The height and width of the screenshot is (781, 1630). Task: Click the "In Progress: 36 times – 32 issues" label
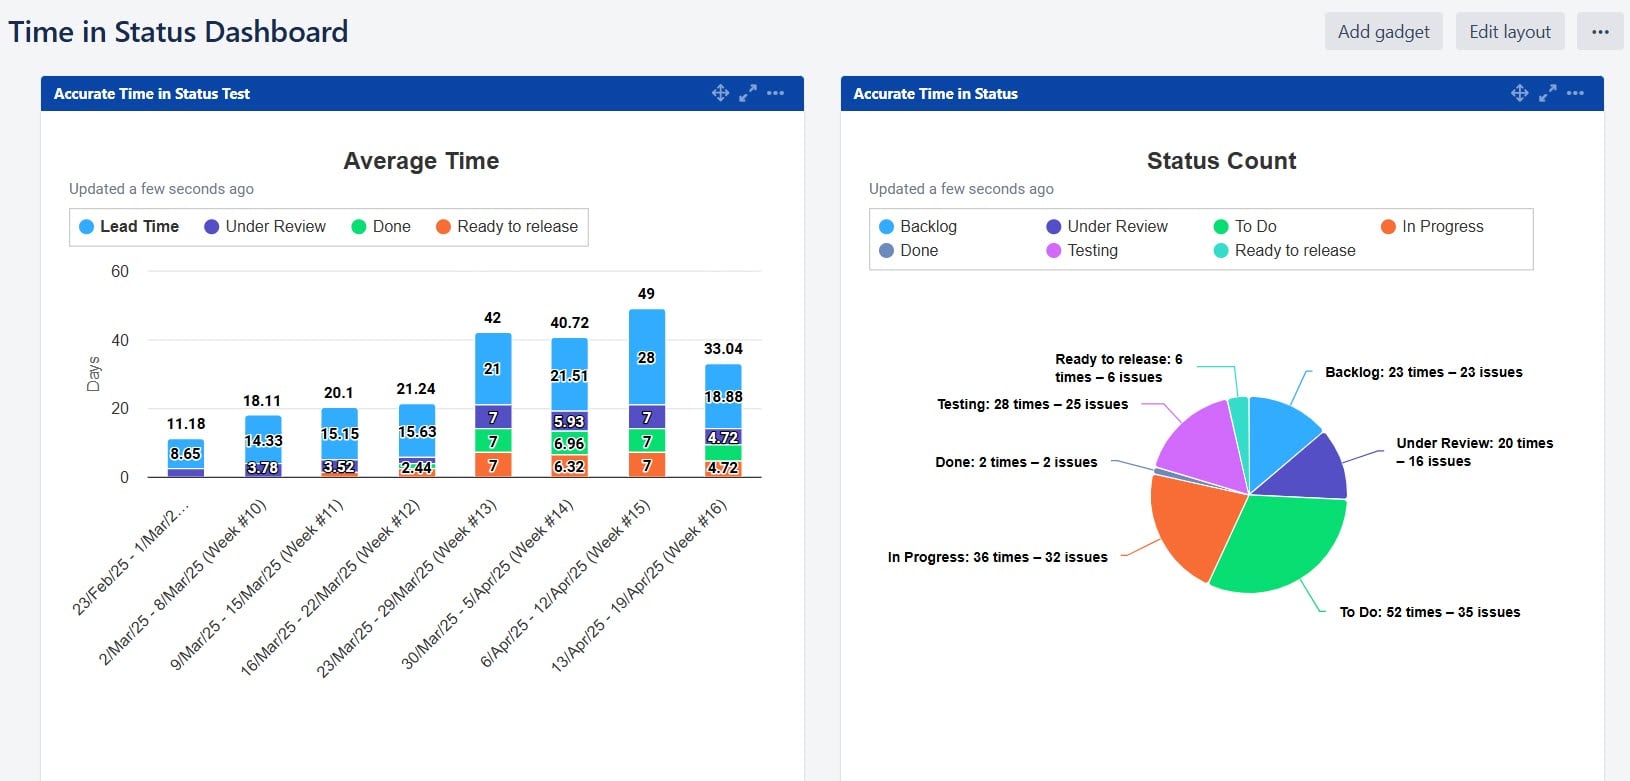point(997,557)
